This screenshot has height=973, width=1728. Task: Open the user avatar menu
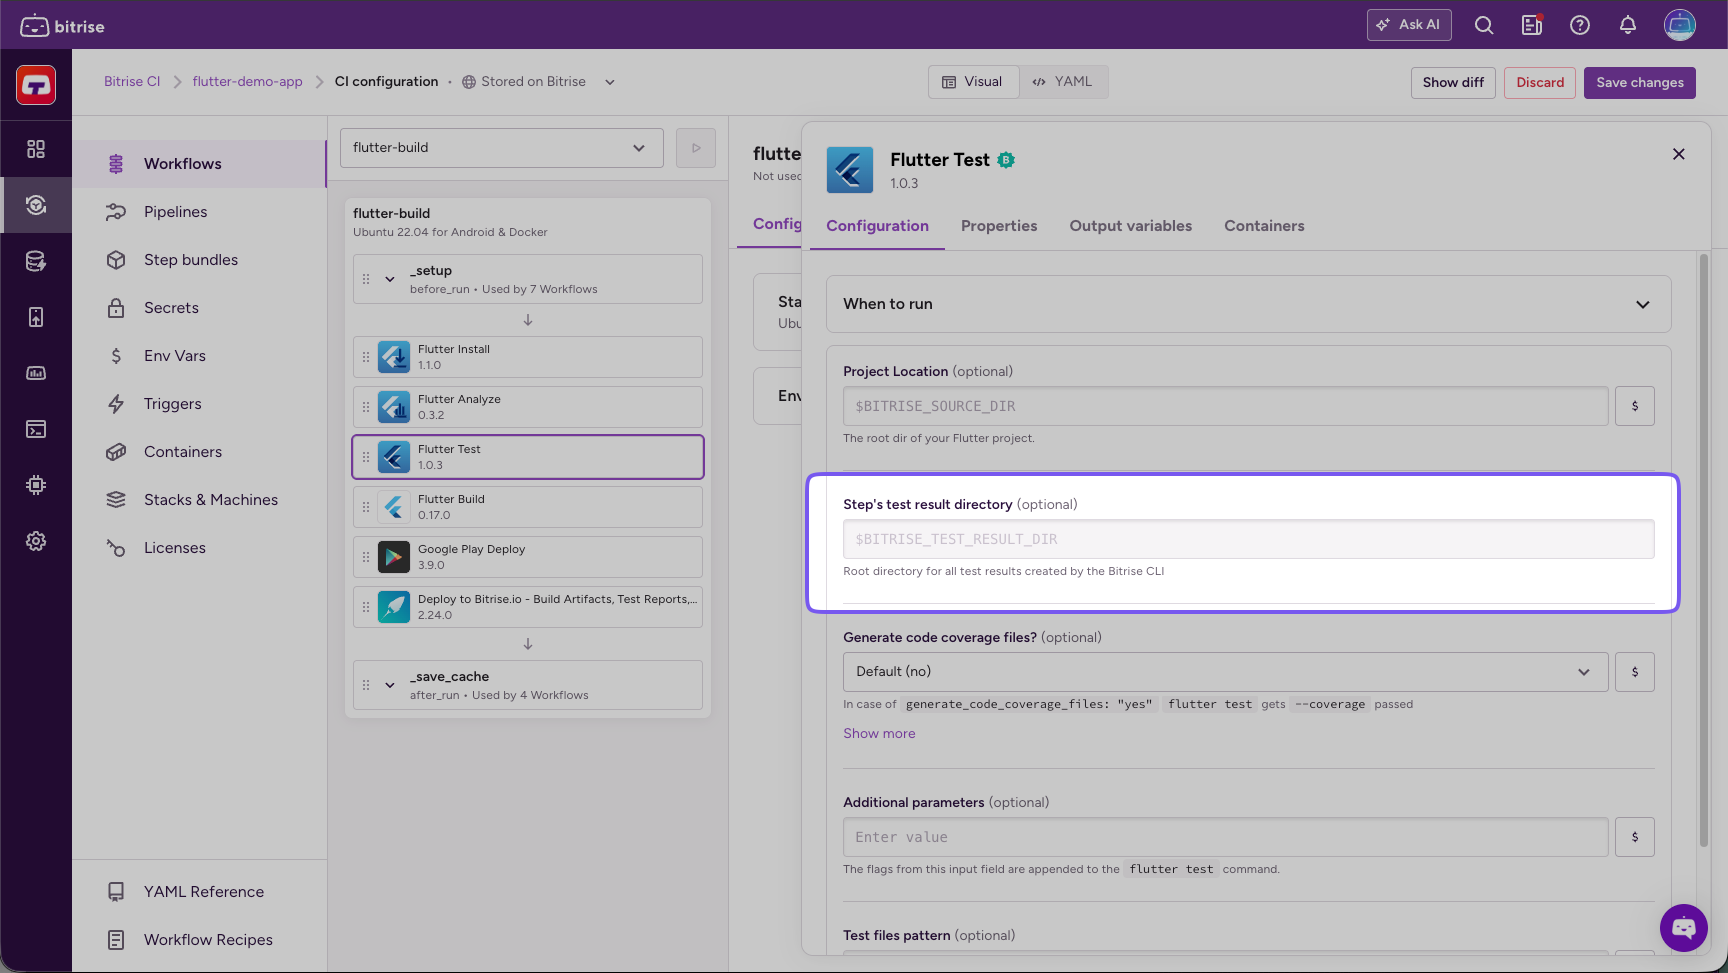pyautogui.click(x=1680, y=25)
